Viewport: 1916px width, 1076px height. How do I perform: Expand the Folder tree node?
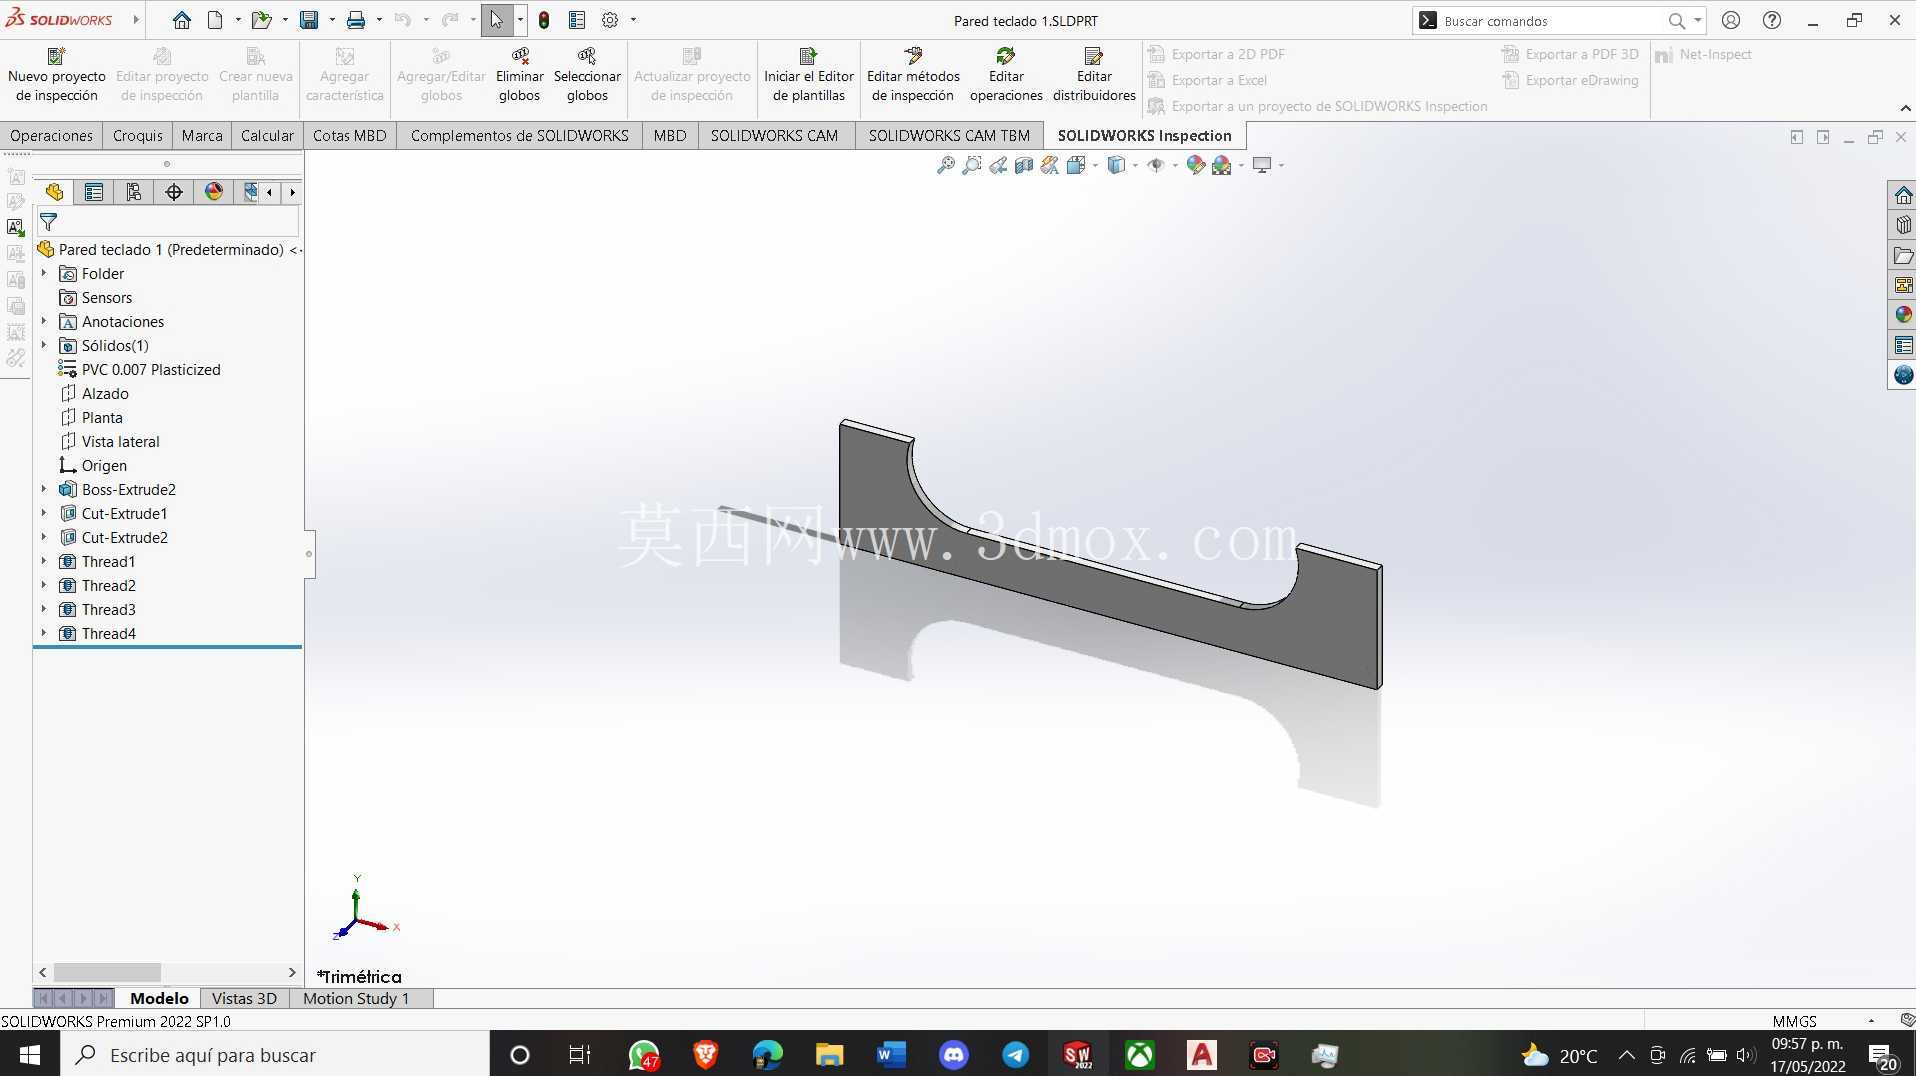(x=44, y=273)
